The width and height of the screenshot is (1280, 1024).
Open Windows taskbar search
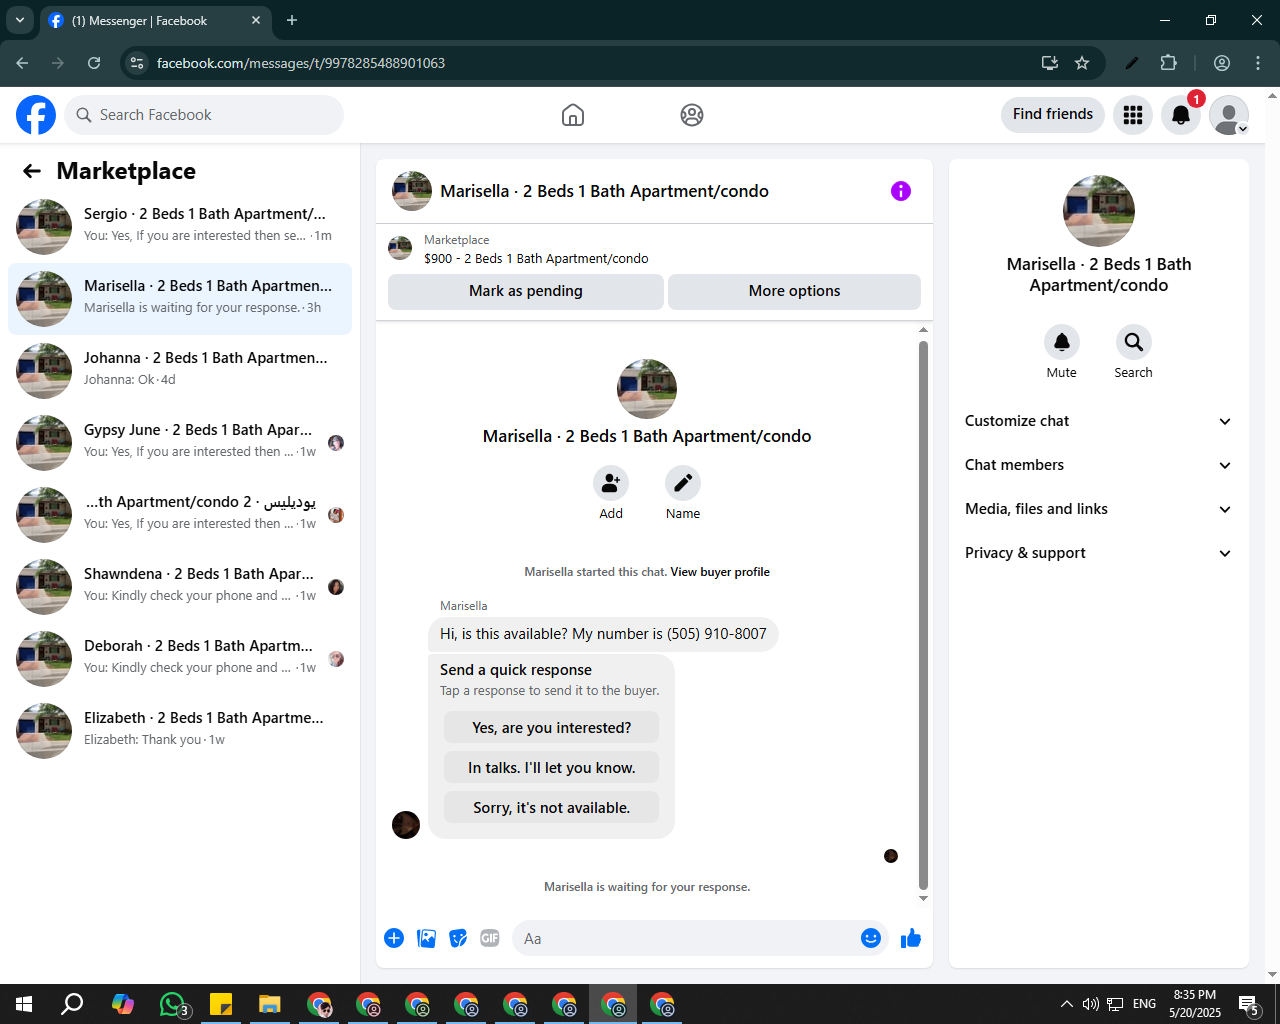tap(72, 1004)
